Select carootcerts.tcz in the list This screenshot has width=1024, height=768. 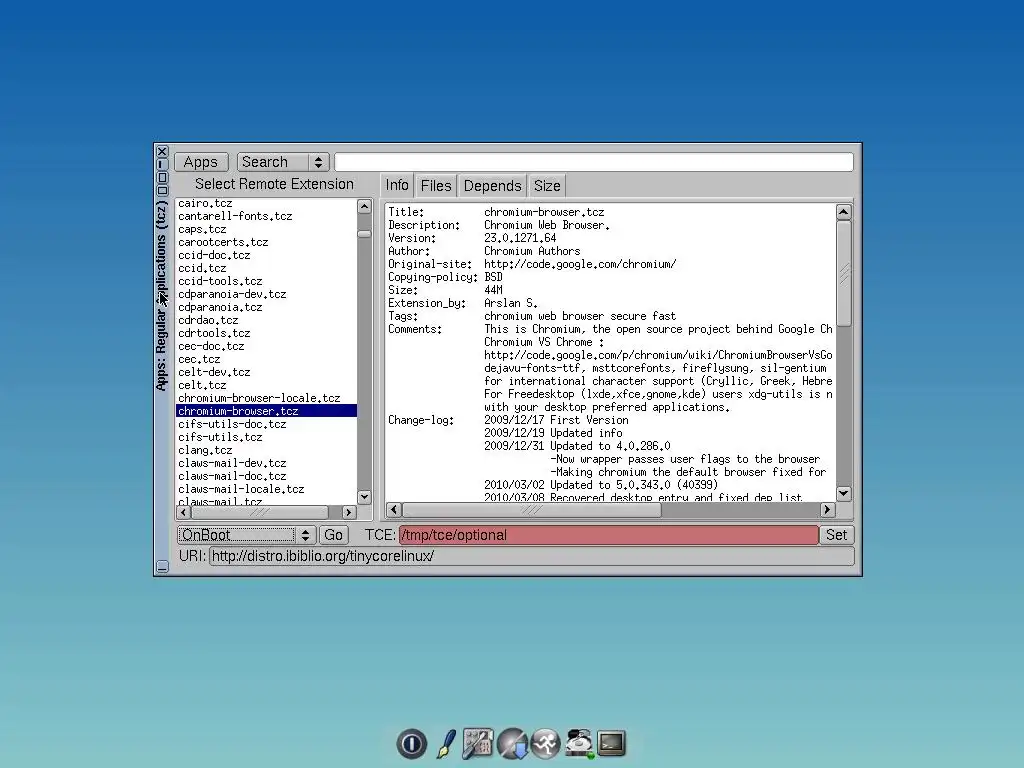click(x=266, y=242)
